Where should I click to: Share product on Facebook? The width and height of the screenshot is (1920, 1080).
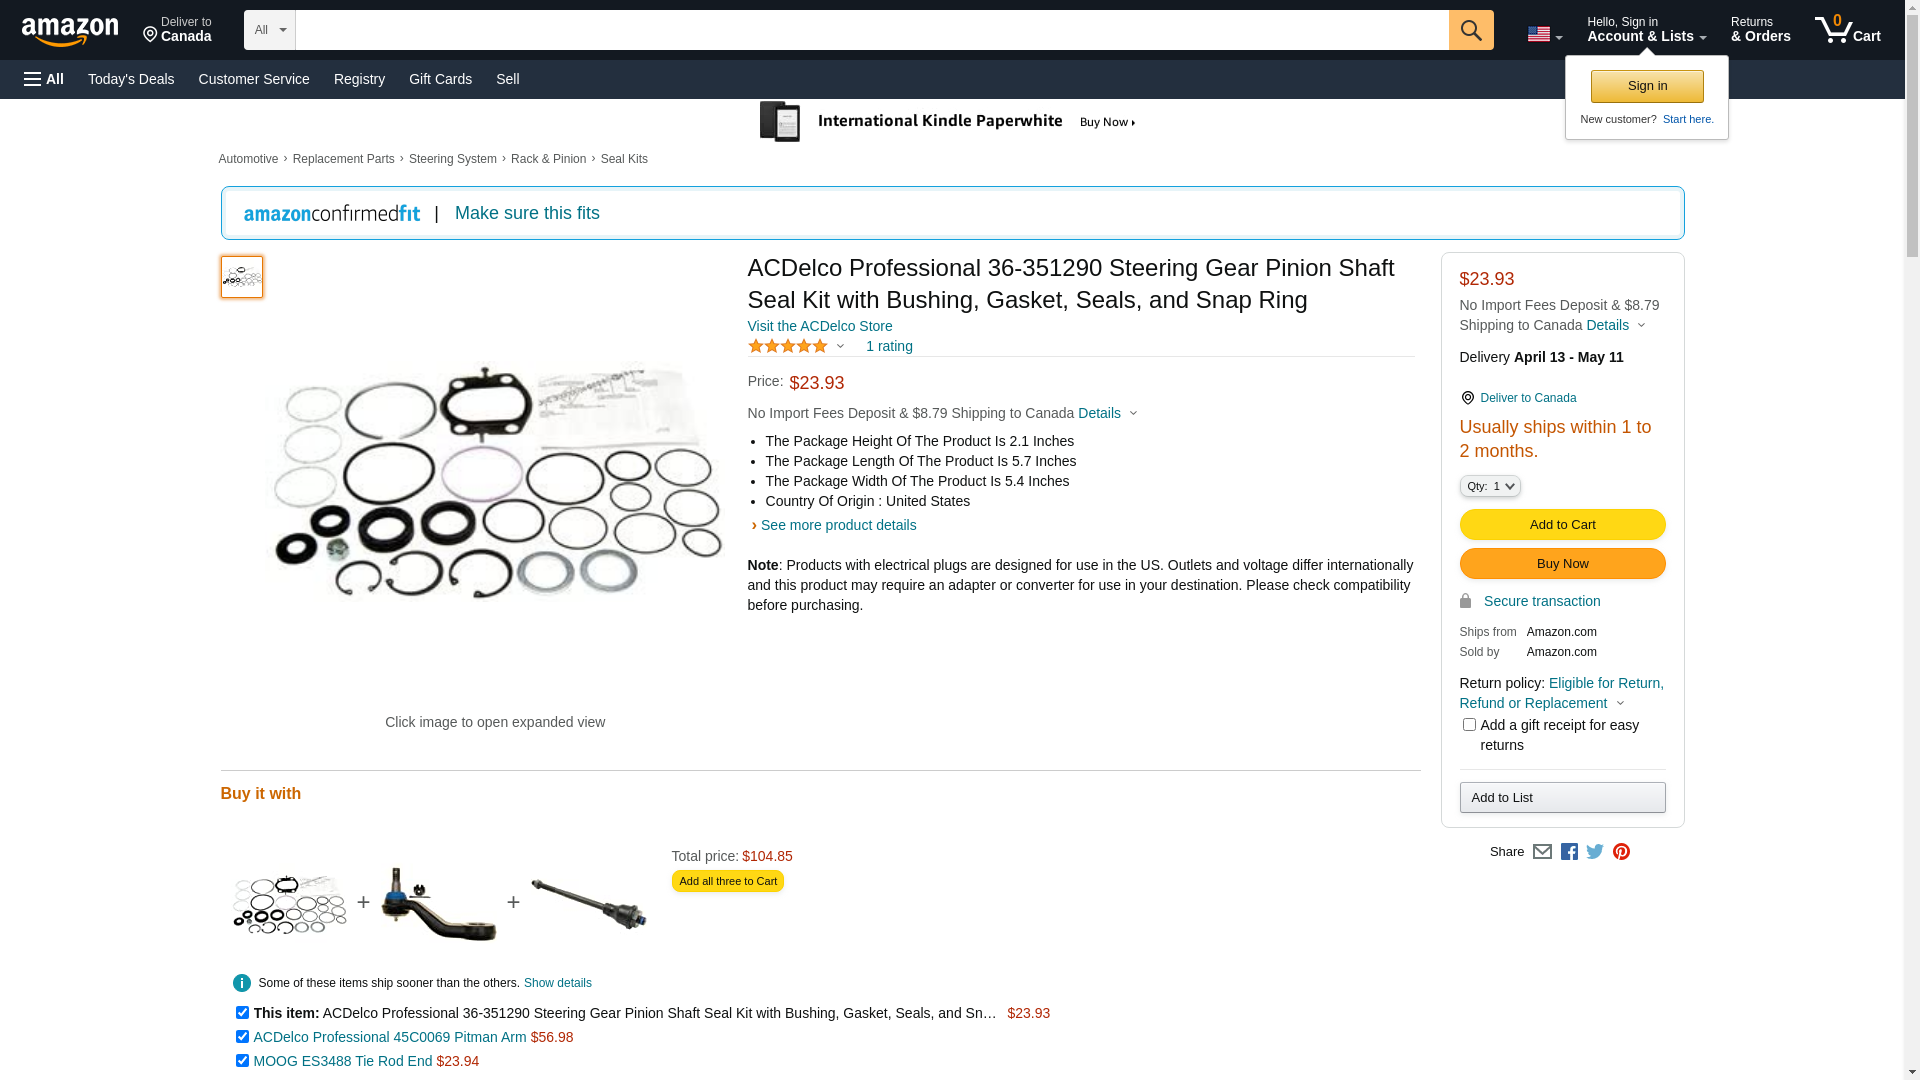(1569, 852)
